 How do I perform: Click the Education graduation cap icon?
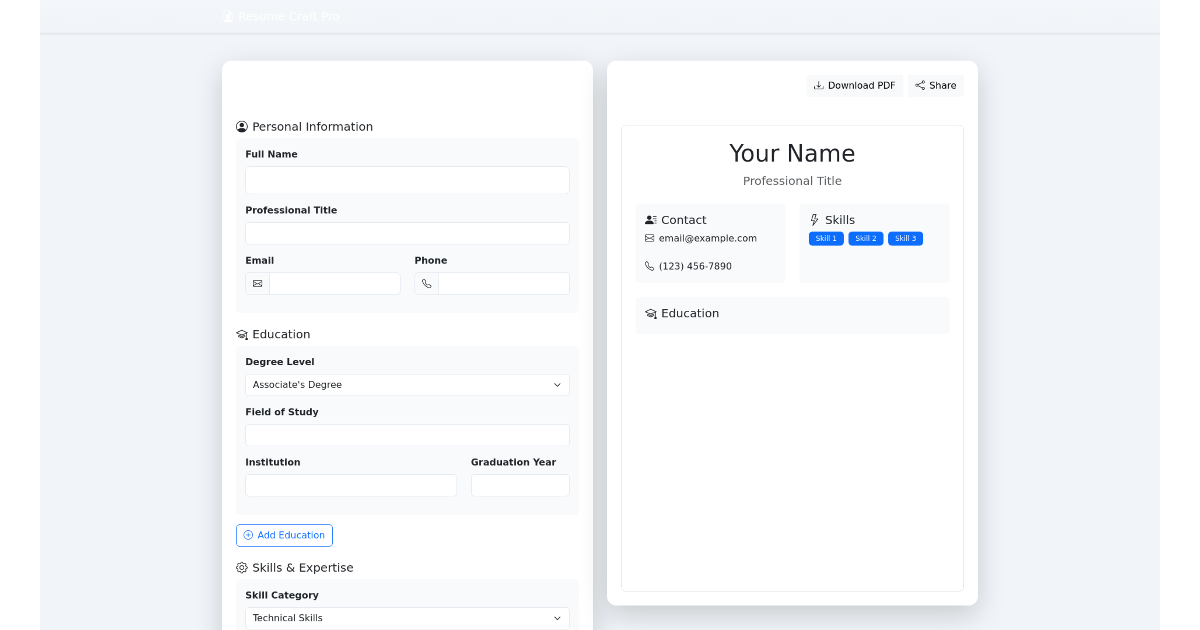[x=240, y=334]
